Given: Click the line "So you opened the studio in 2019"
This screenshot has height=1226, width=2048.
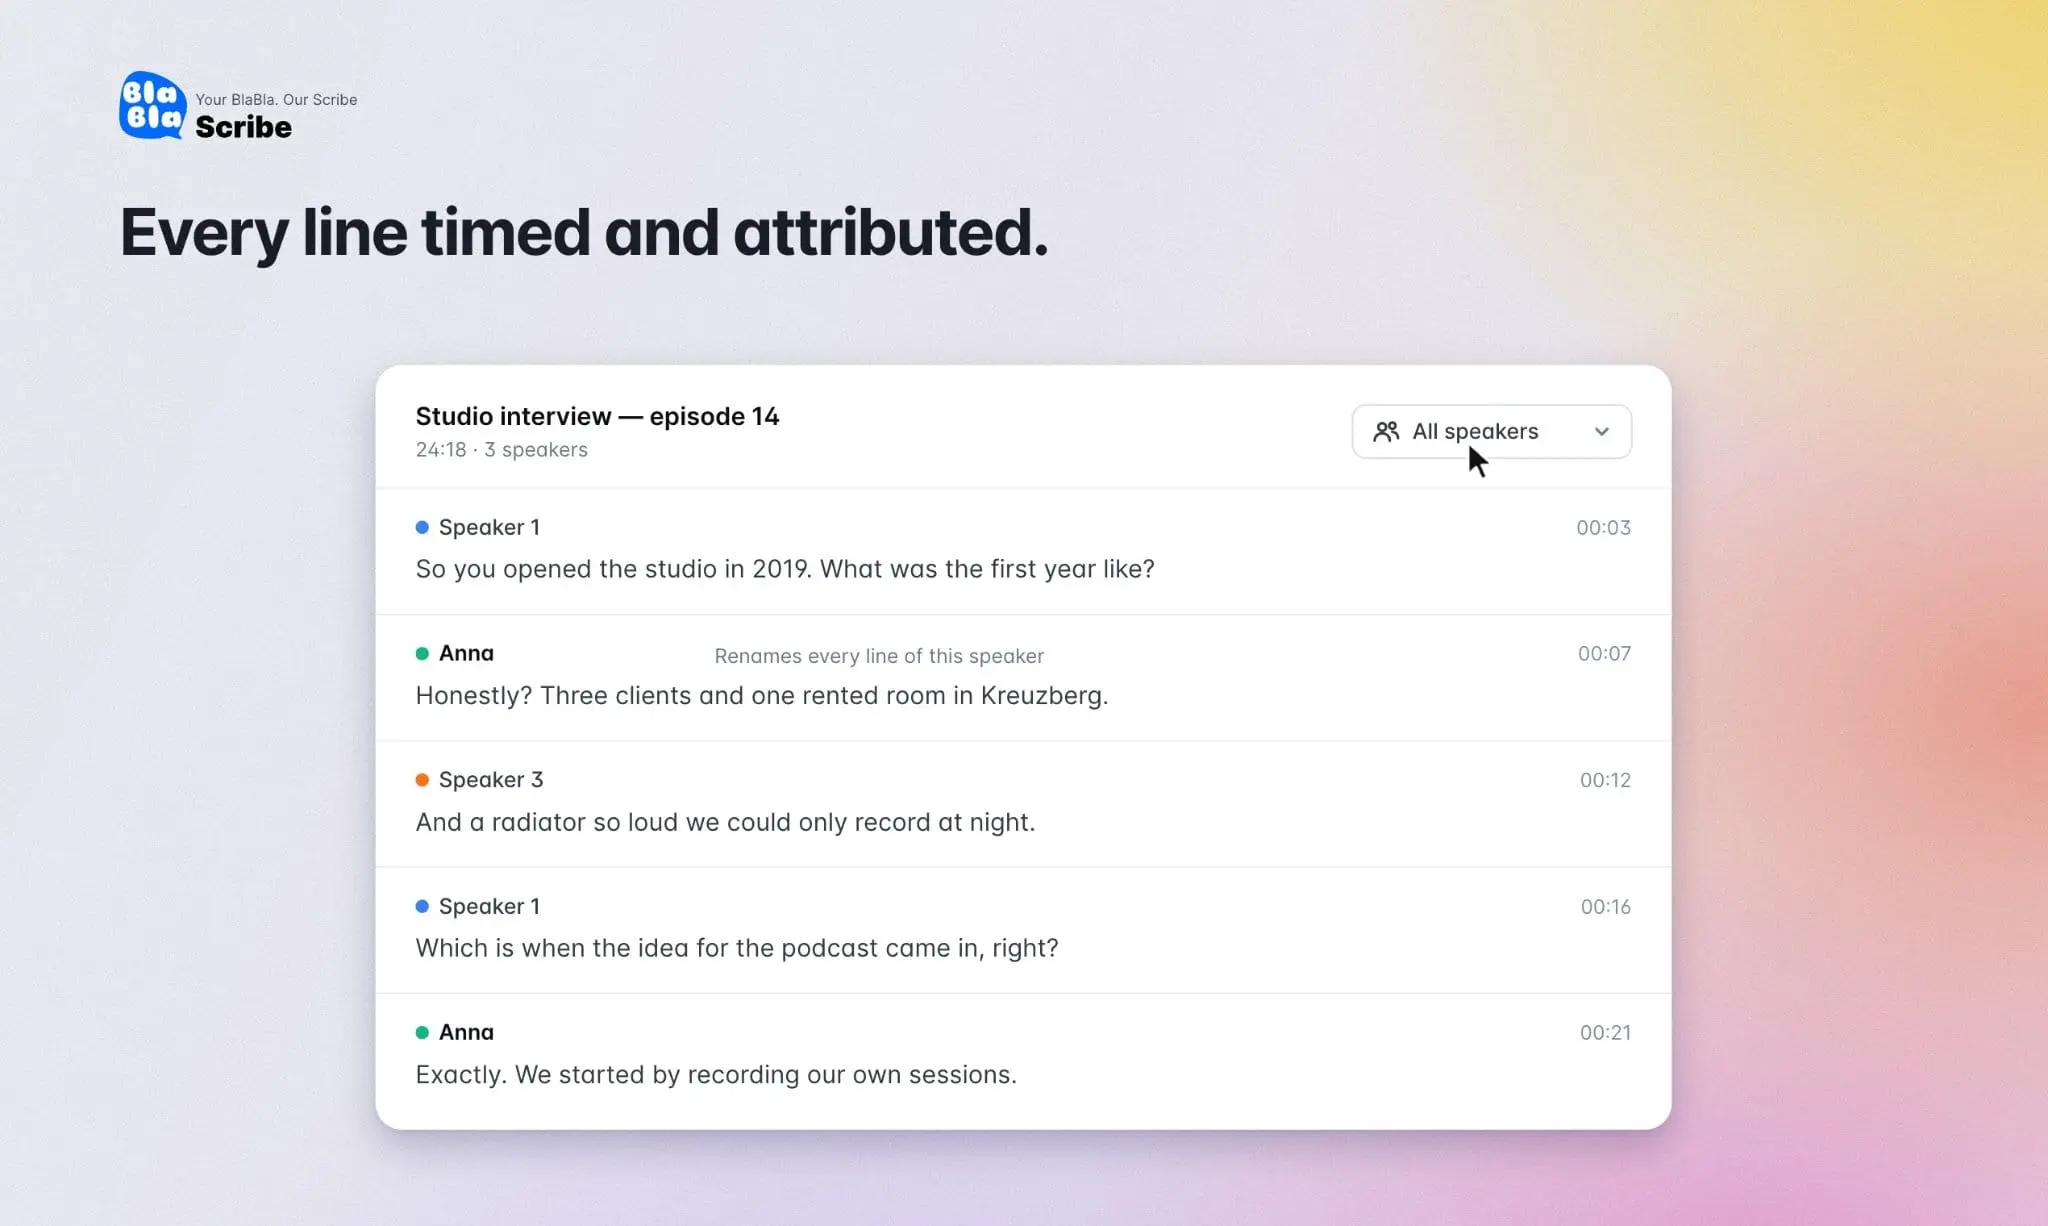Looking at the screenshot, I should tap(785, 569).
